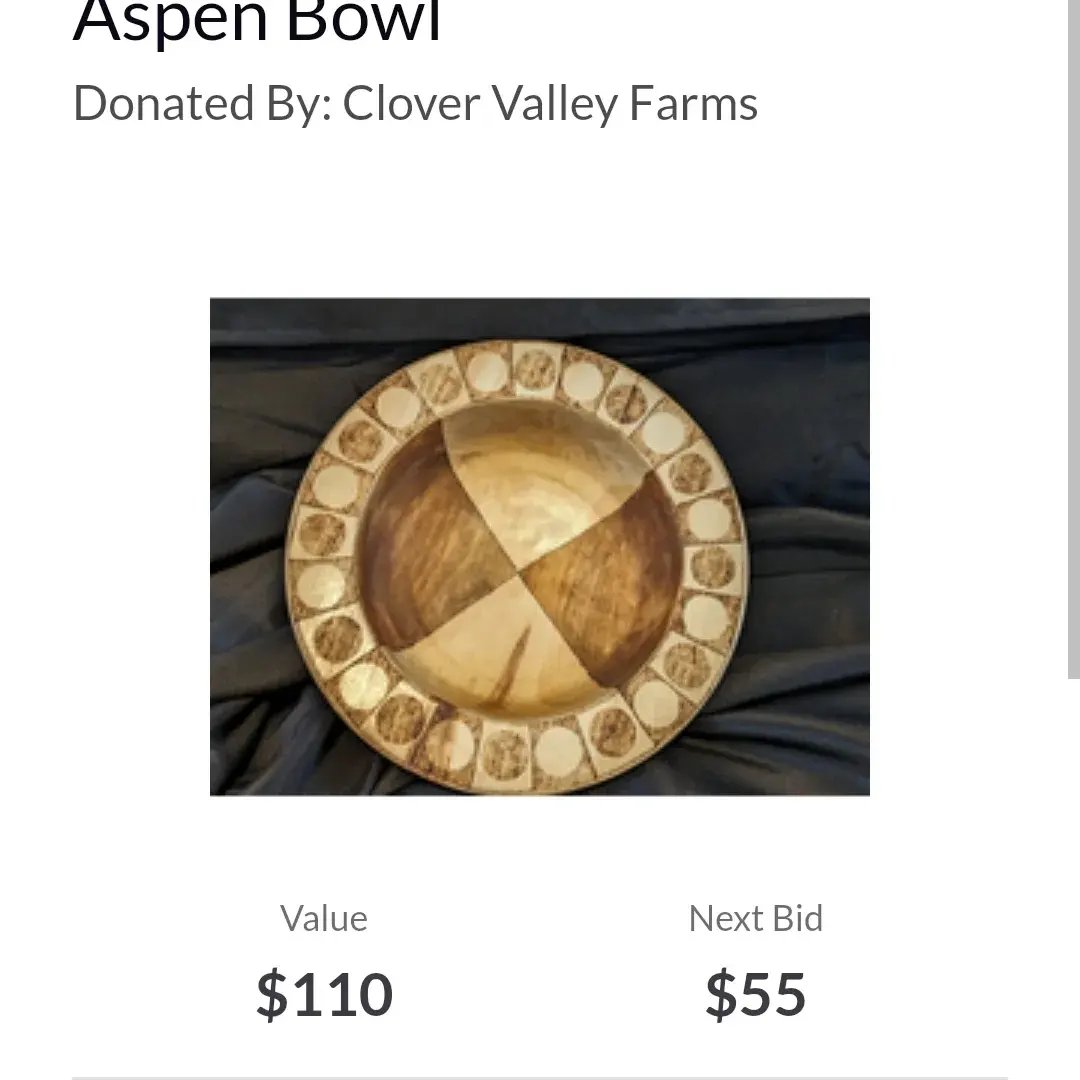Screen dimensions: 1080x1080
Task: Click the "Value" label
Action: pos(324,918)
